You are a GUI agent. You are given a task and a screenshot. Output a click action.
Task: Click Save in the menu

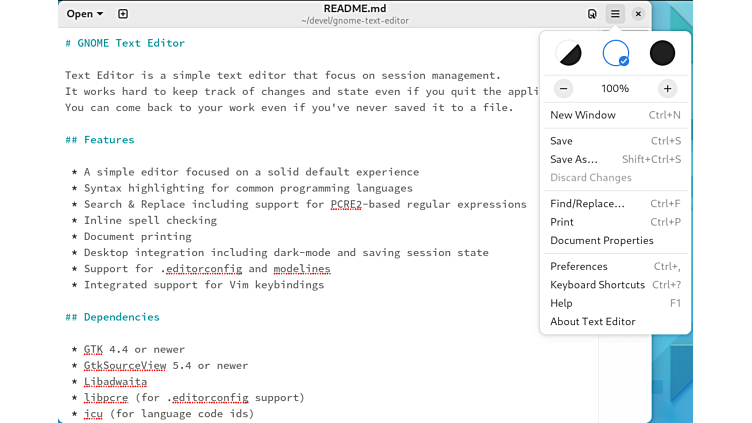click(x=561, y=141)
